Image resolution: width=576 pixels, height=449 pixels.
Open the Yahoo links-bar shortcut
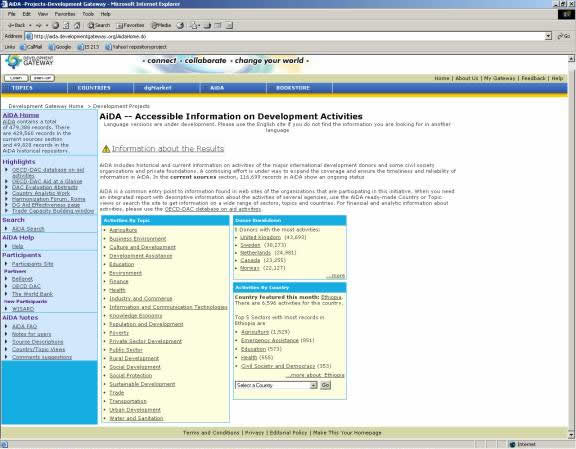tap(136, 47)
